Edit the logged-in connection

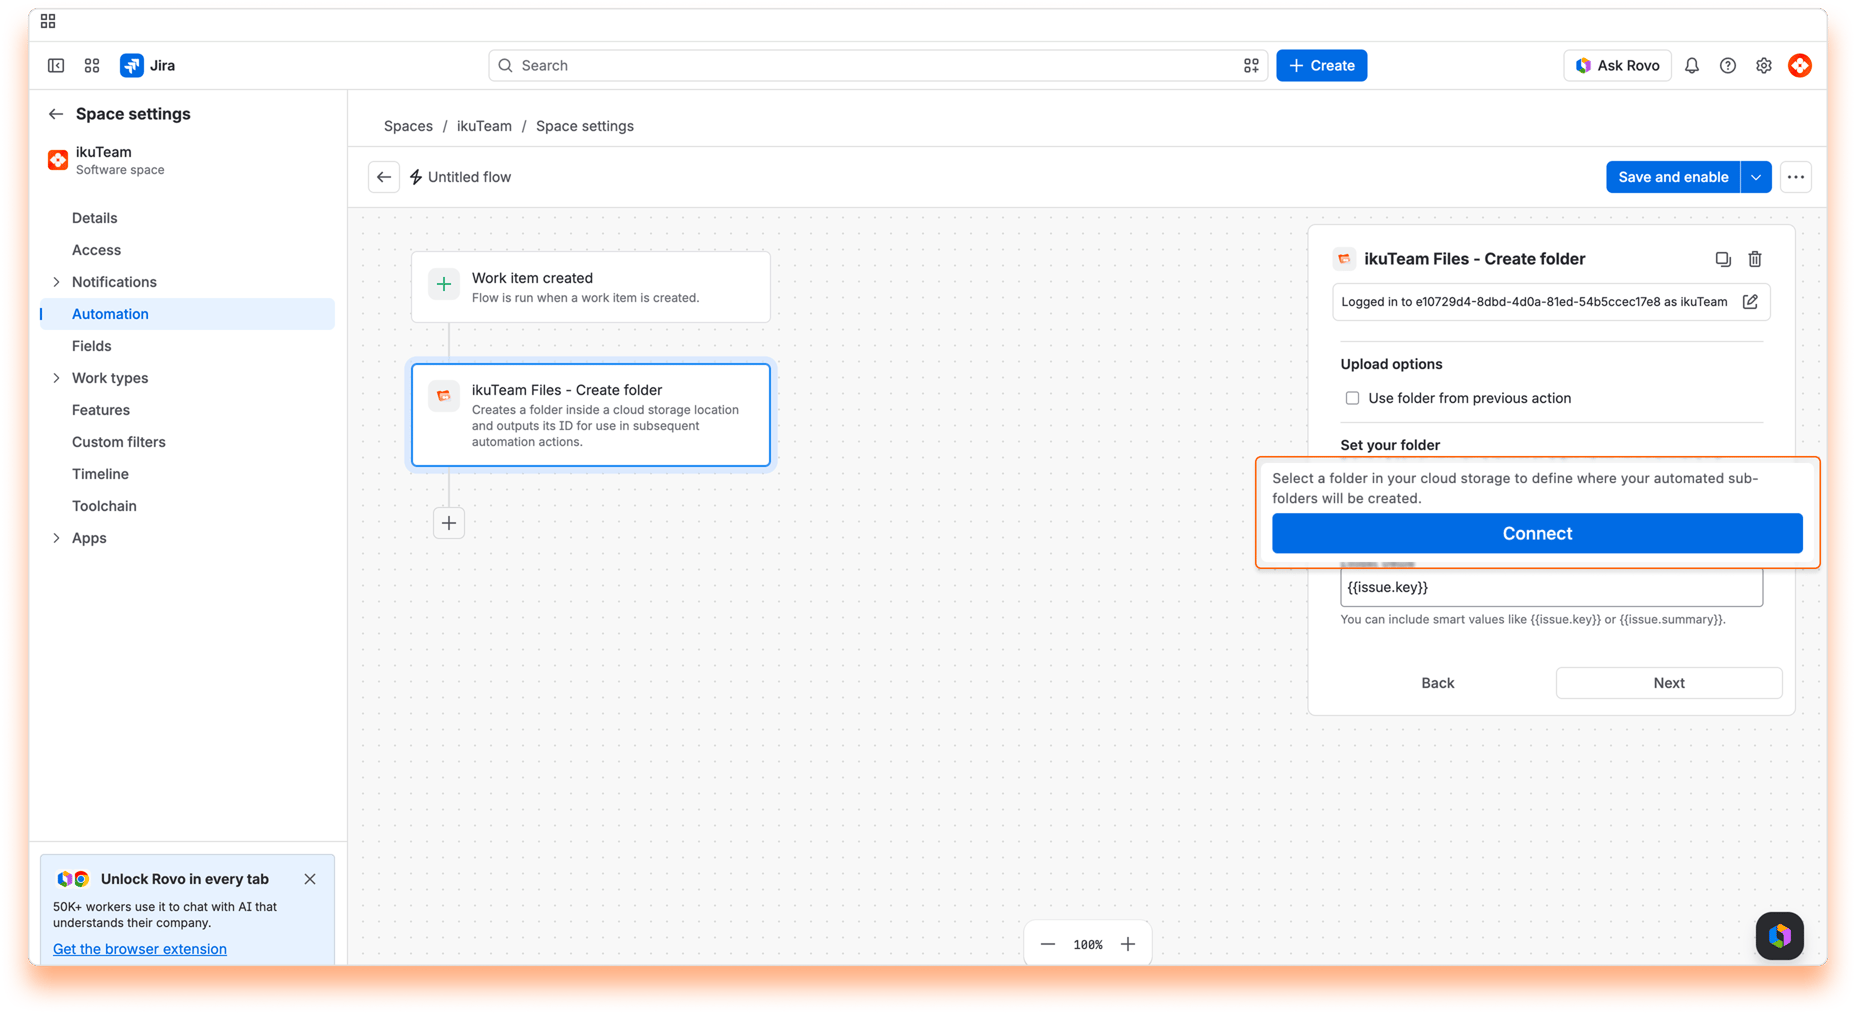1750,302
